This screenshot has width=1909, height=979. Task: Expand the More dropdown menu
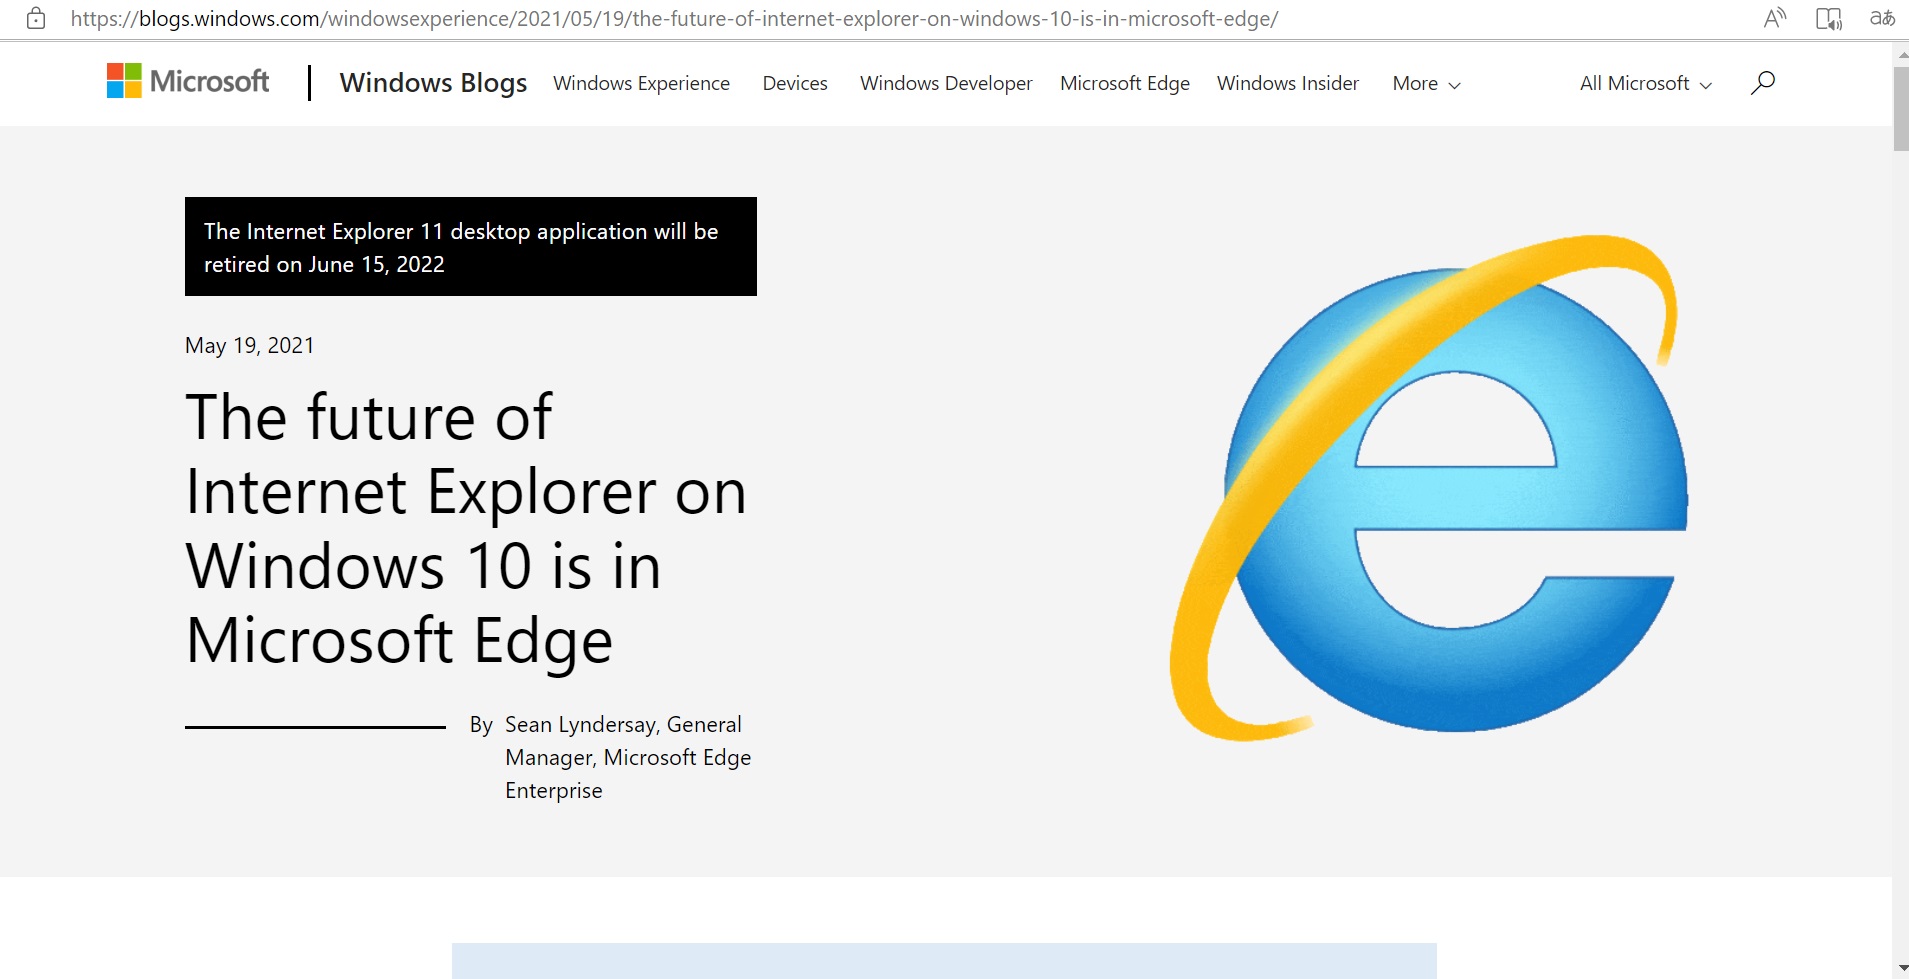[1426, 84]
